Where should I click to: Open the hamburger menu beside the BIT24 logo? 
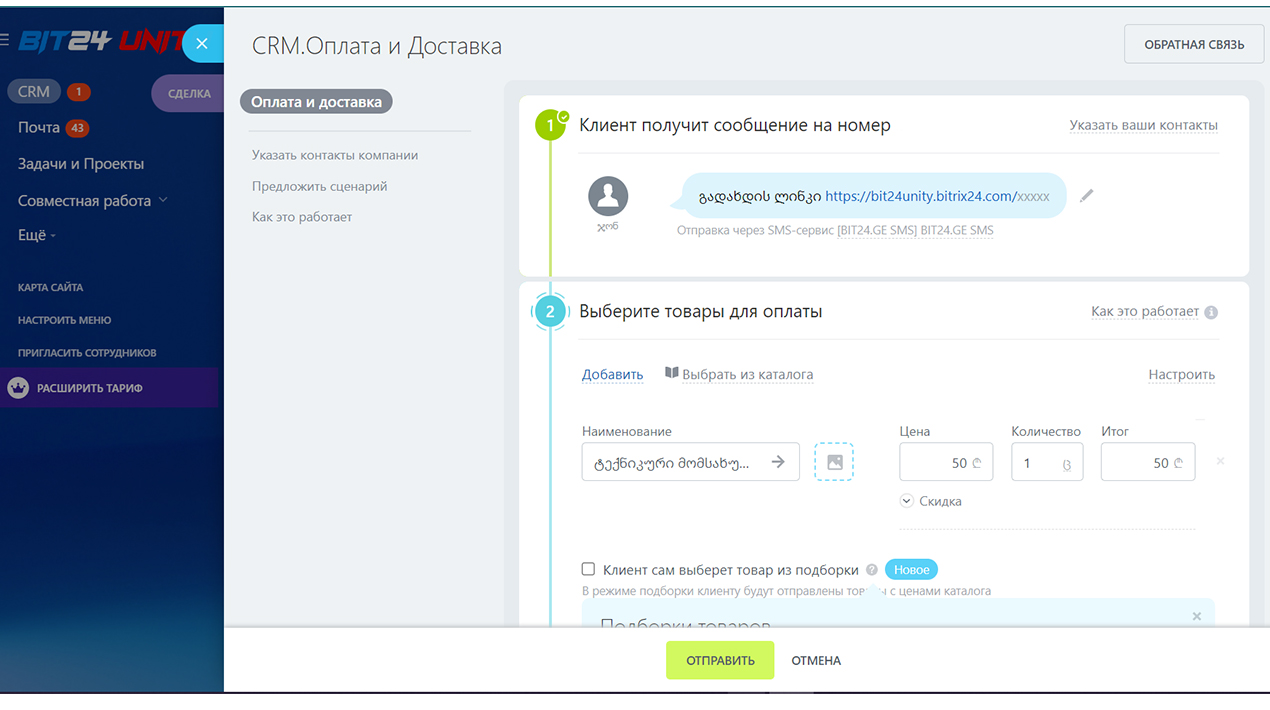click(5, 40)
